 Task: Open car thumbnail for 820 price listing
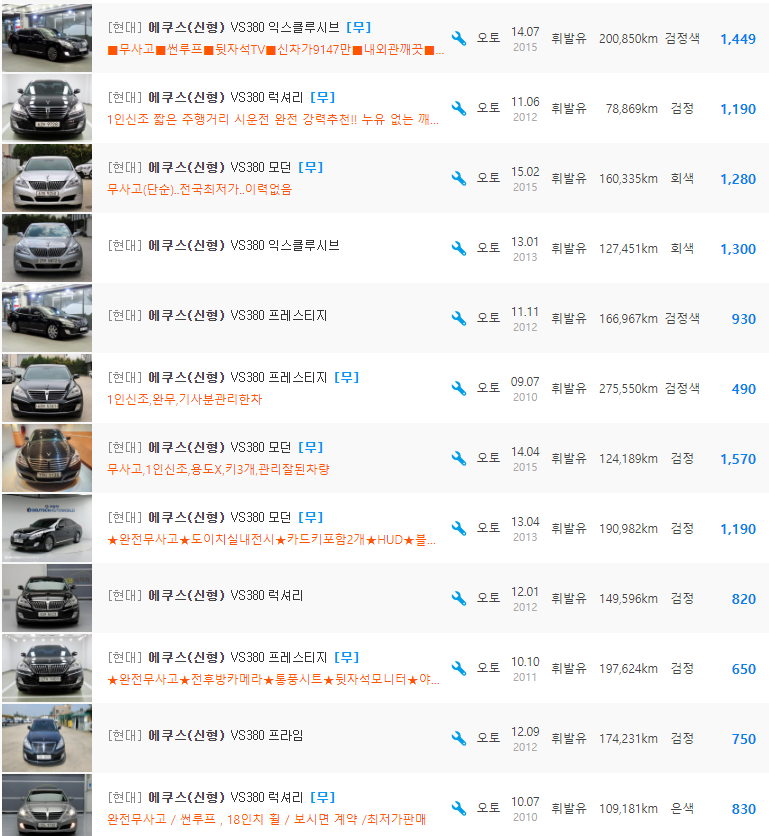pyautogui.click(x=47, y=598)
